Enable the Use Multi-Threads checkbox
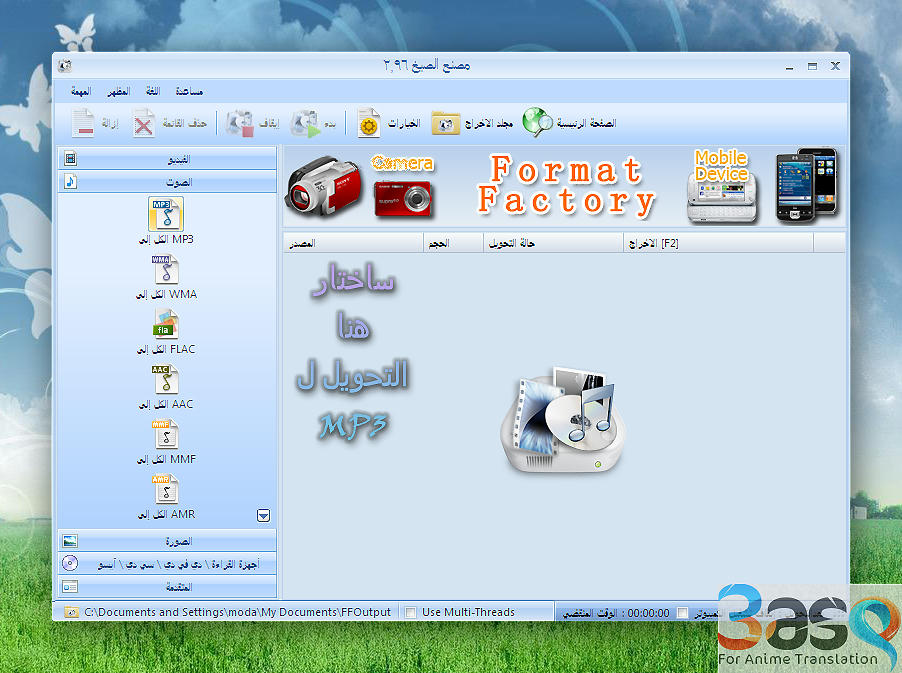 (410, 613)
